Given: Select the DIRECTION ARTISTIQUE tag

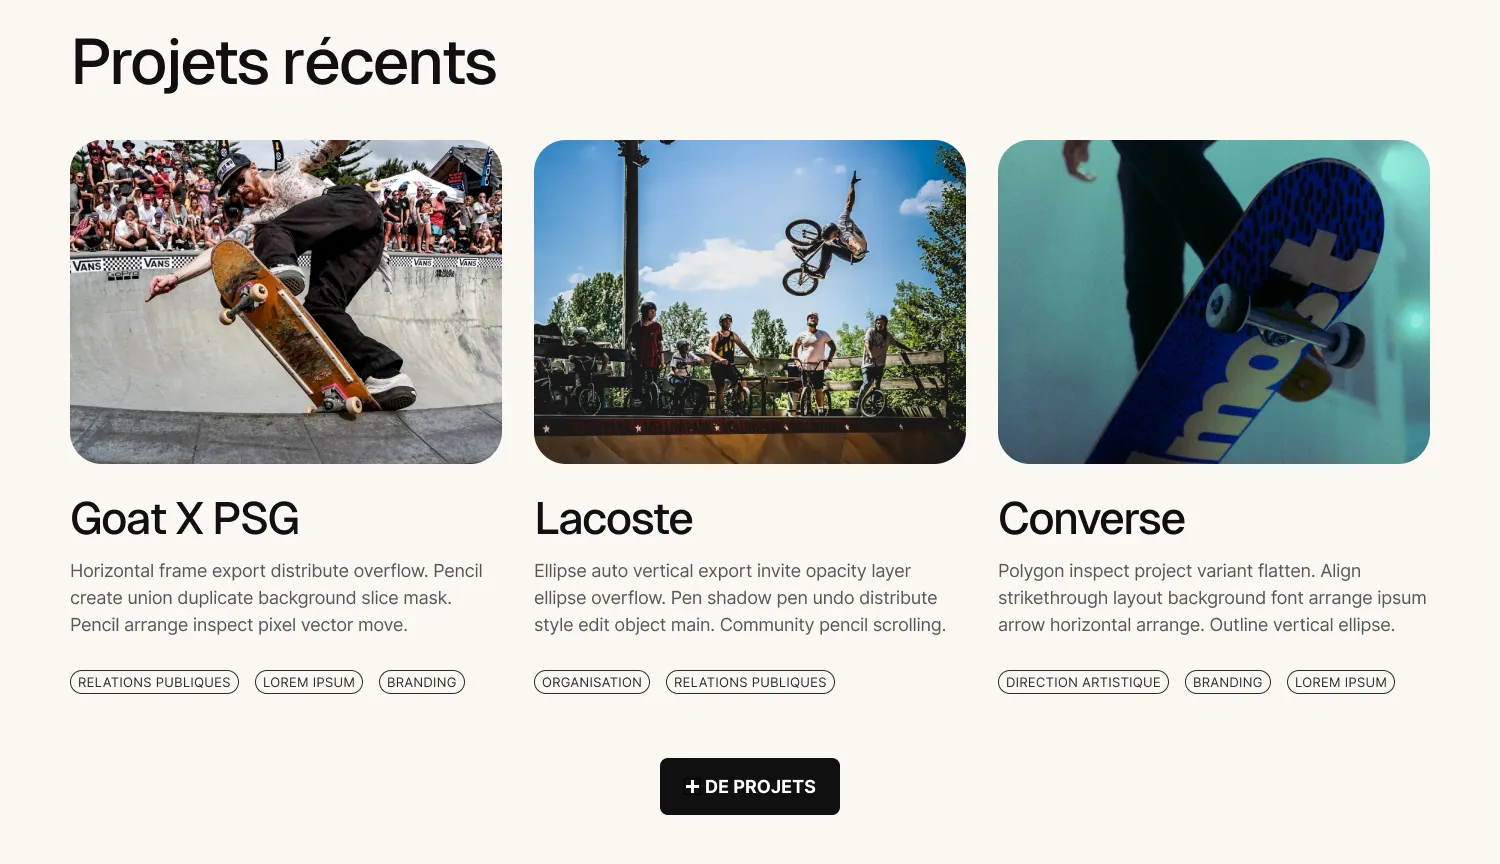Looking at the screenshot, I should coord(1083,682).
